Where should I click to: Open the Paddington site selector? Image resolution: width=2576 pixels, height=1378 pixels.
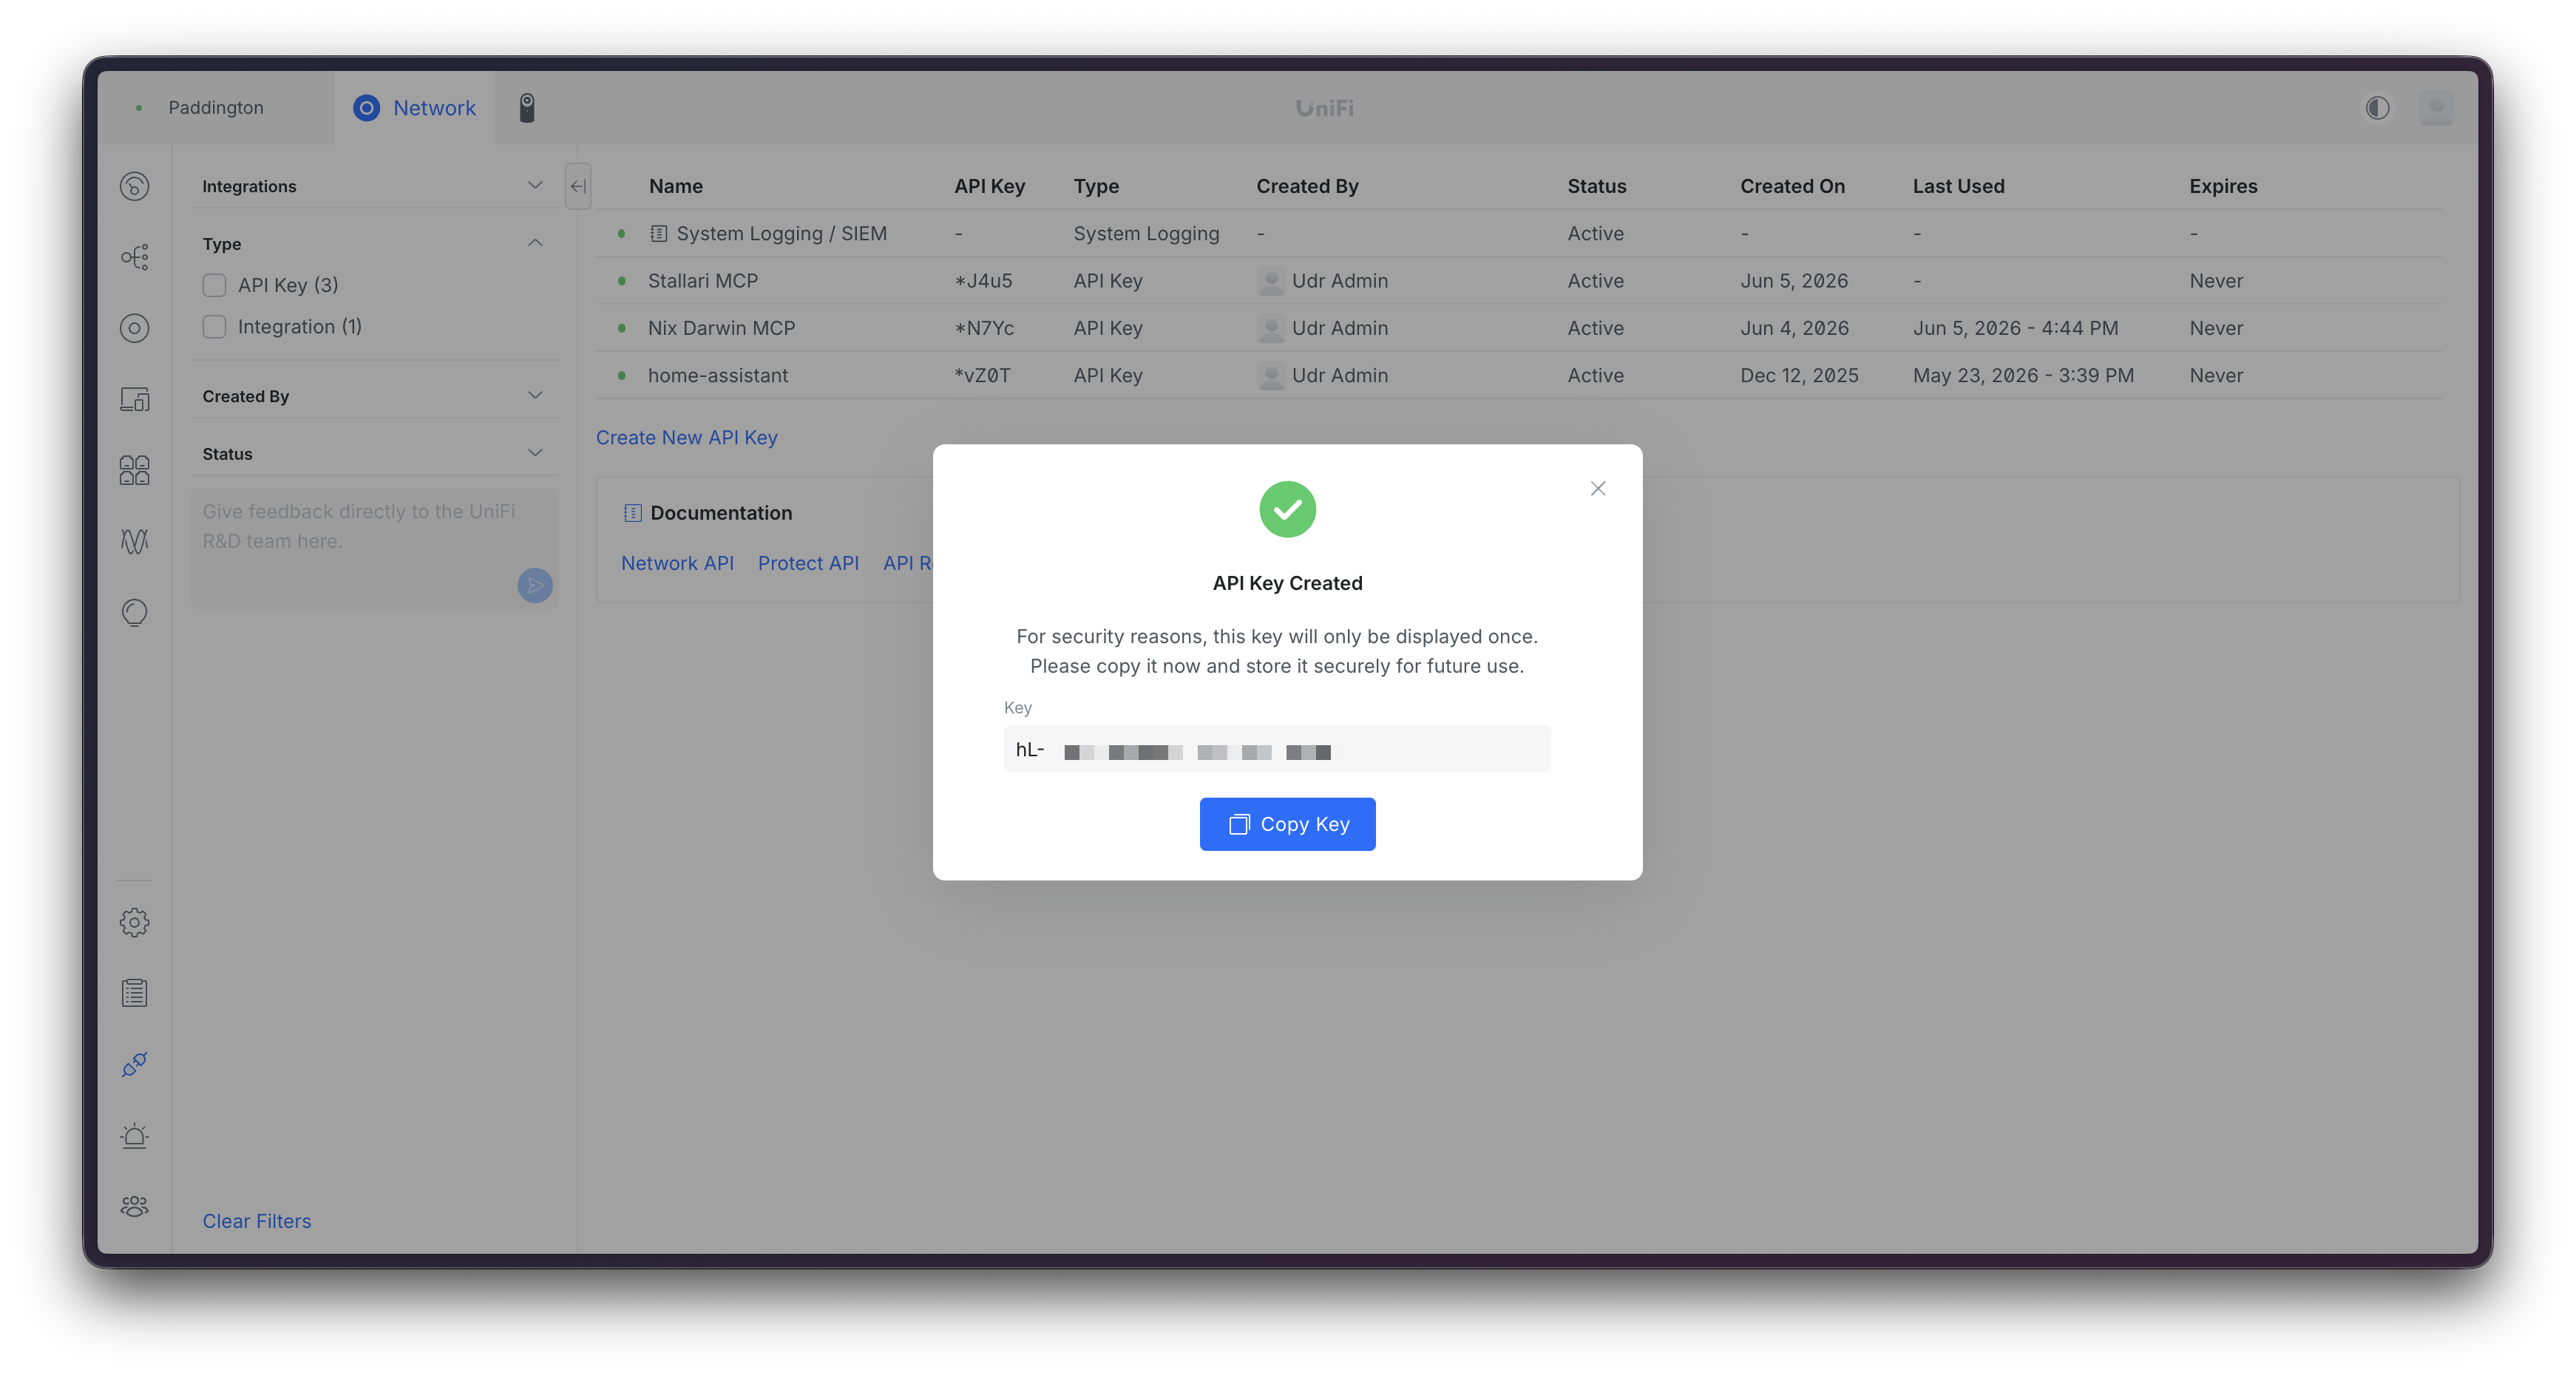tap(215, 107)
